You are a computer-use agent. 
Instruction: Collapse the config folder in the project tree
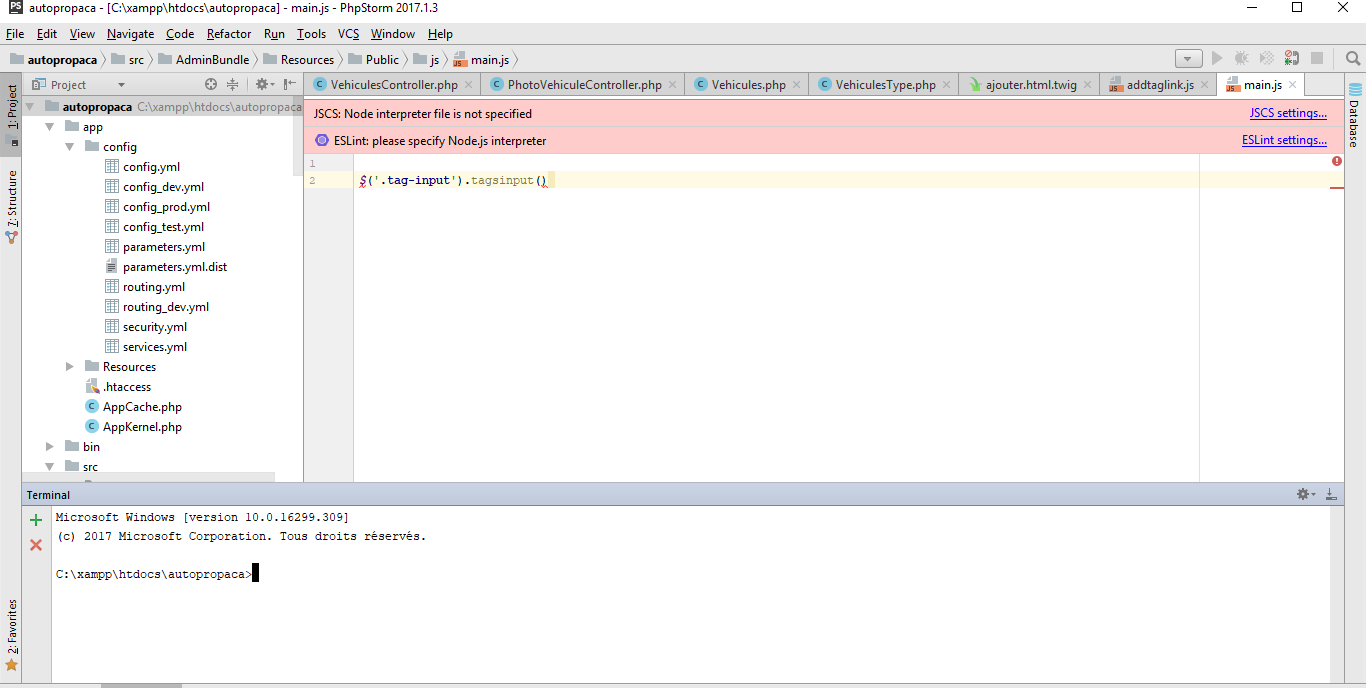click(69, 146)
